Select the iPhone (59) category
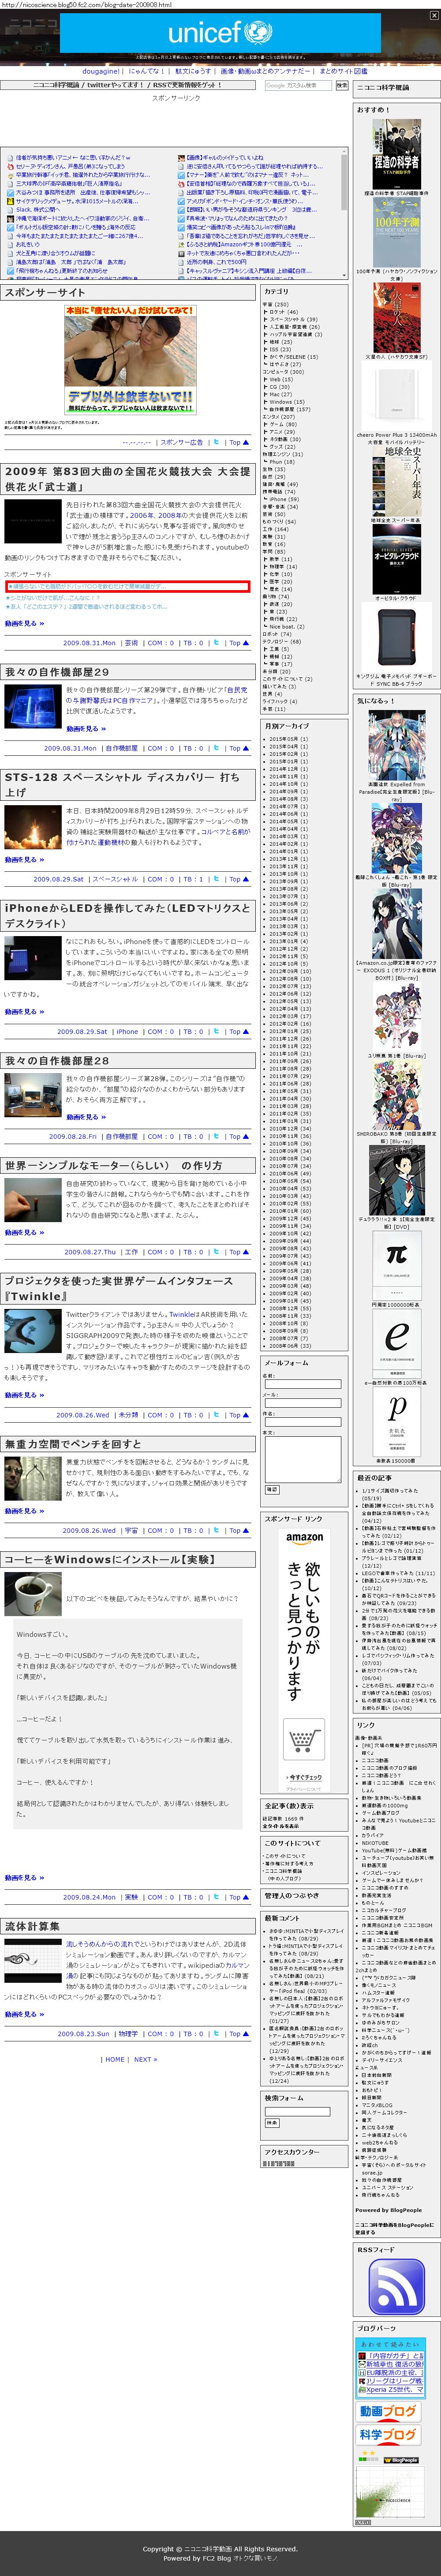 [x=283, y=499]
